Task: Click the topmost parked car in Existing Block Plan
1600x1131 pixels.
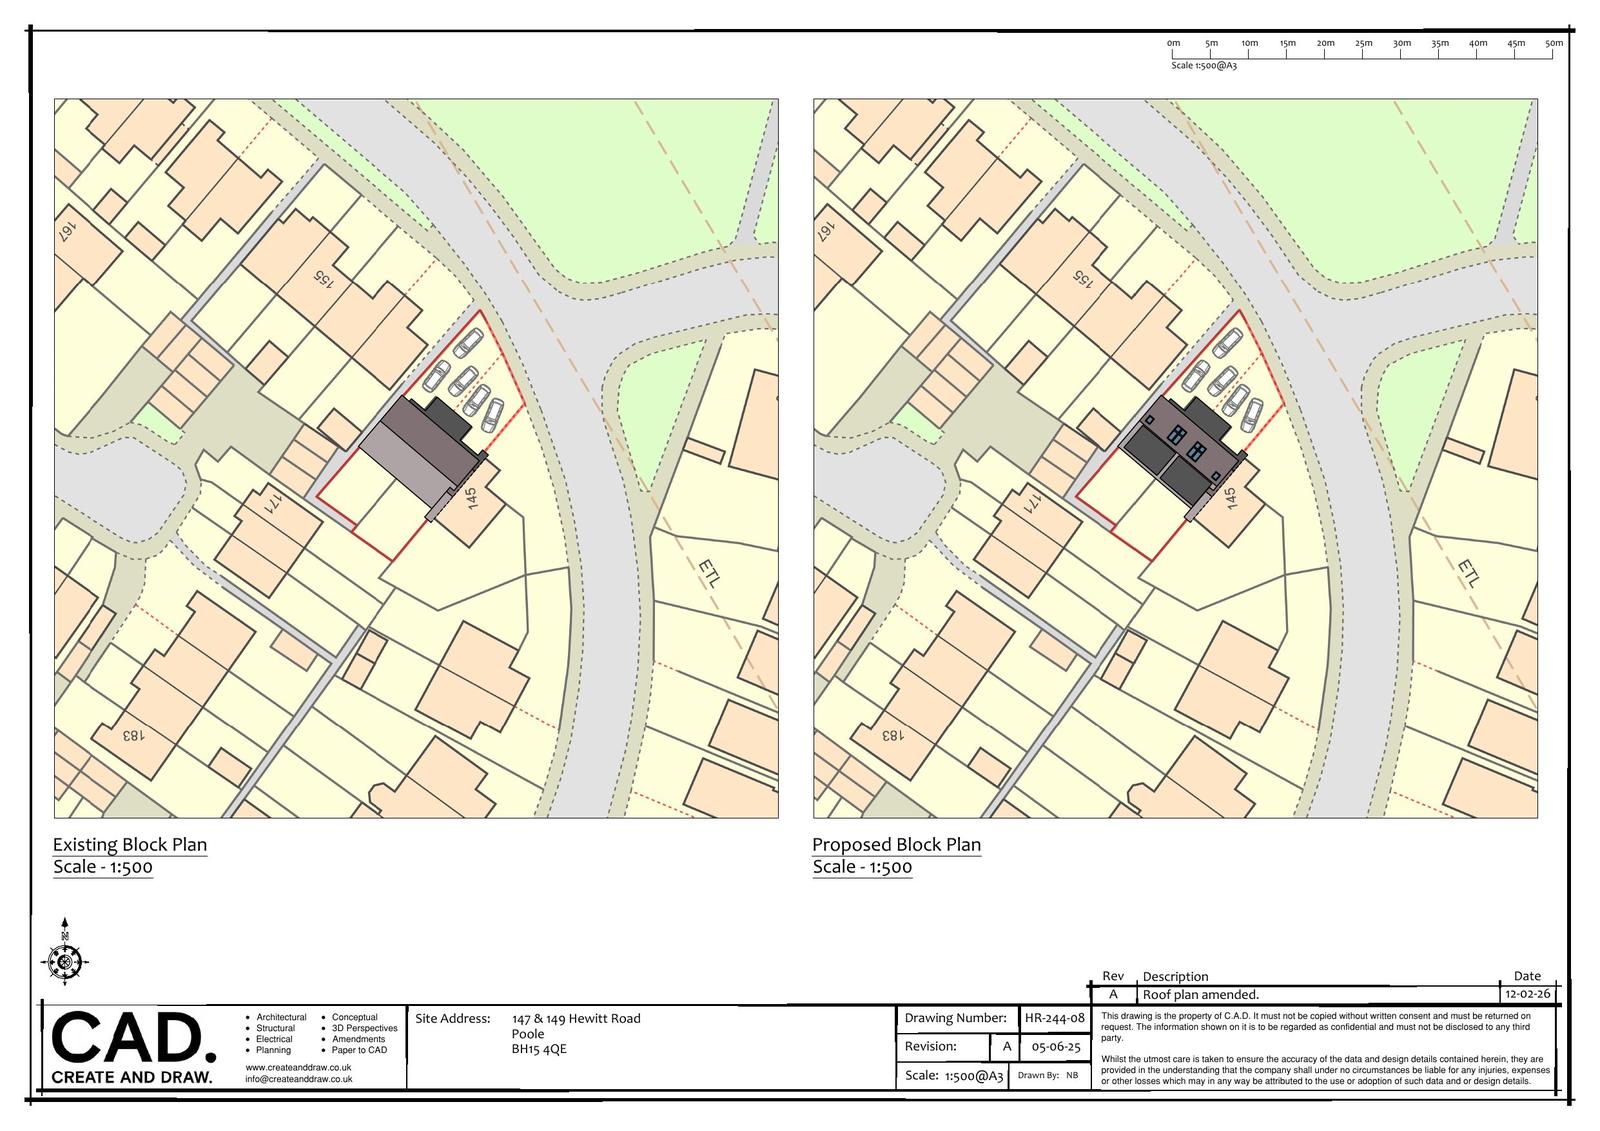Action: click(468, 343)
